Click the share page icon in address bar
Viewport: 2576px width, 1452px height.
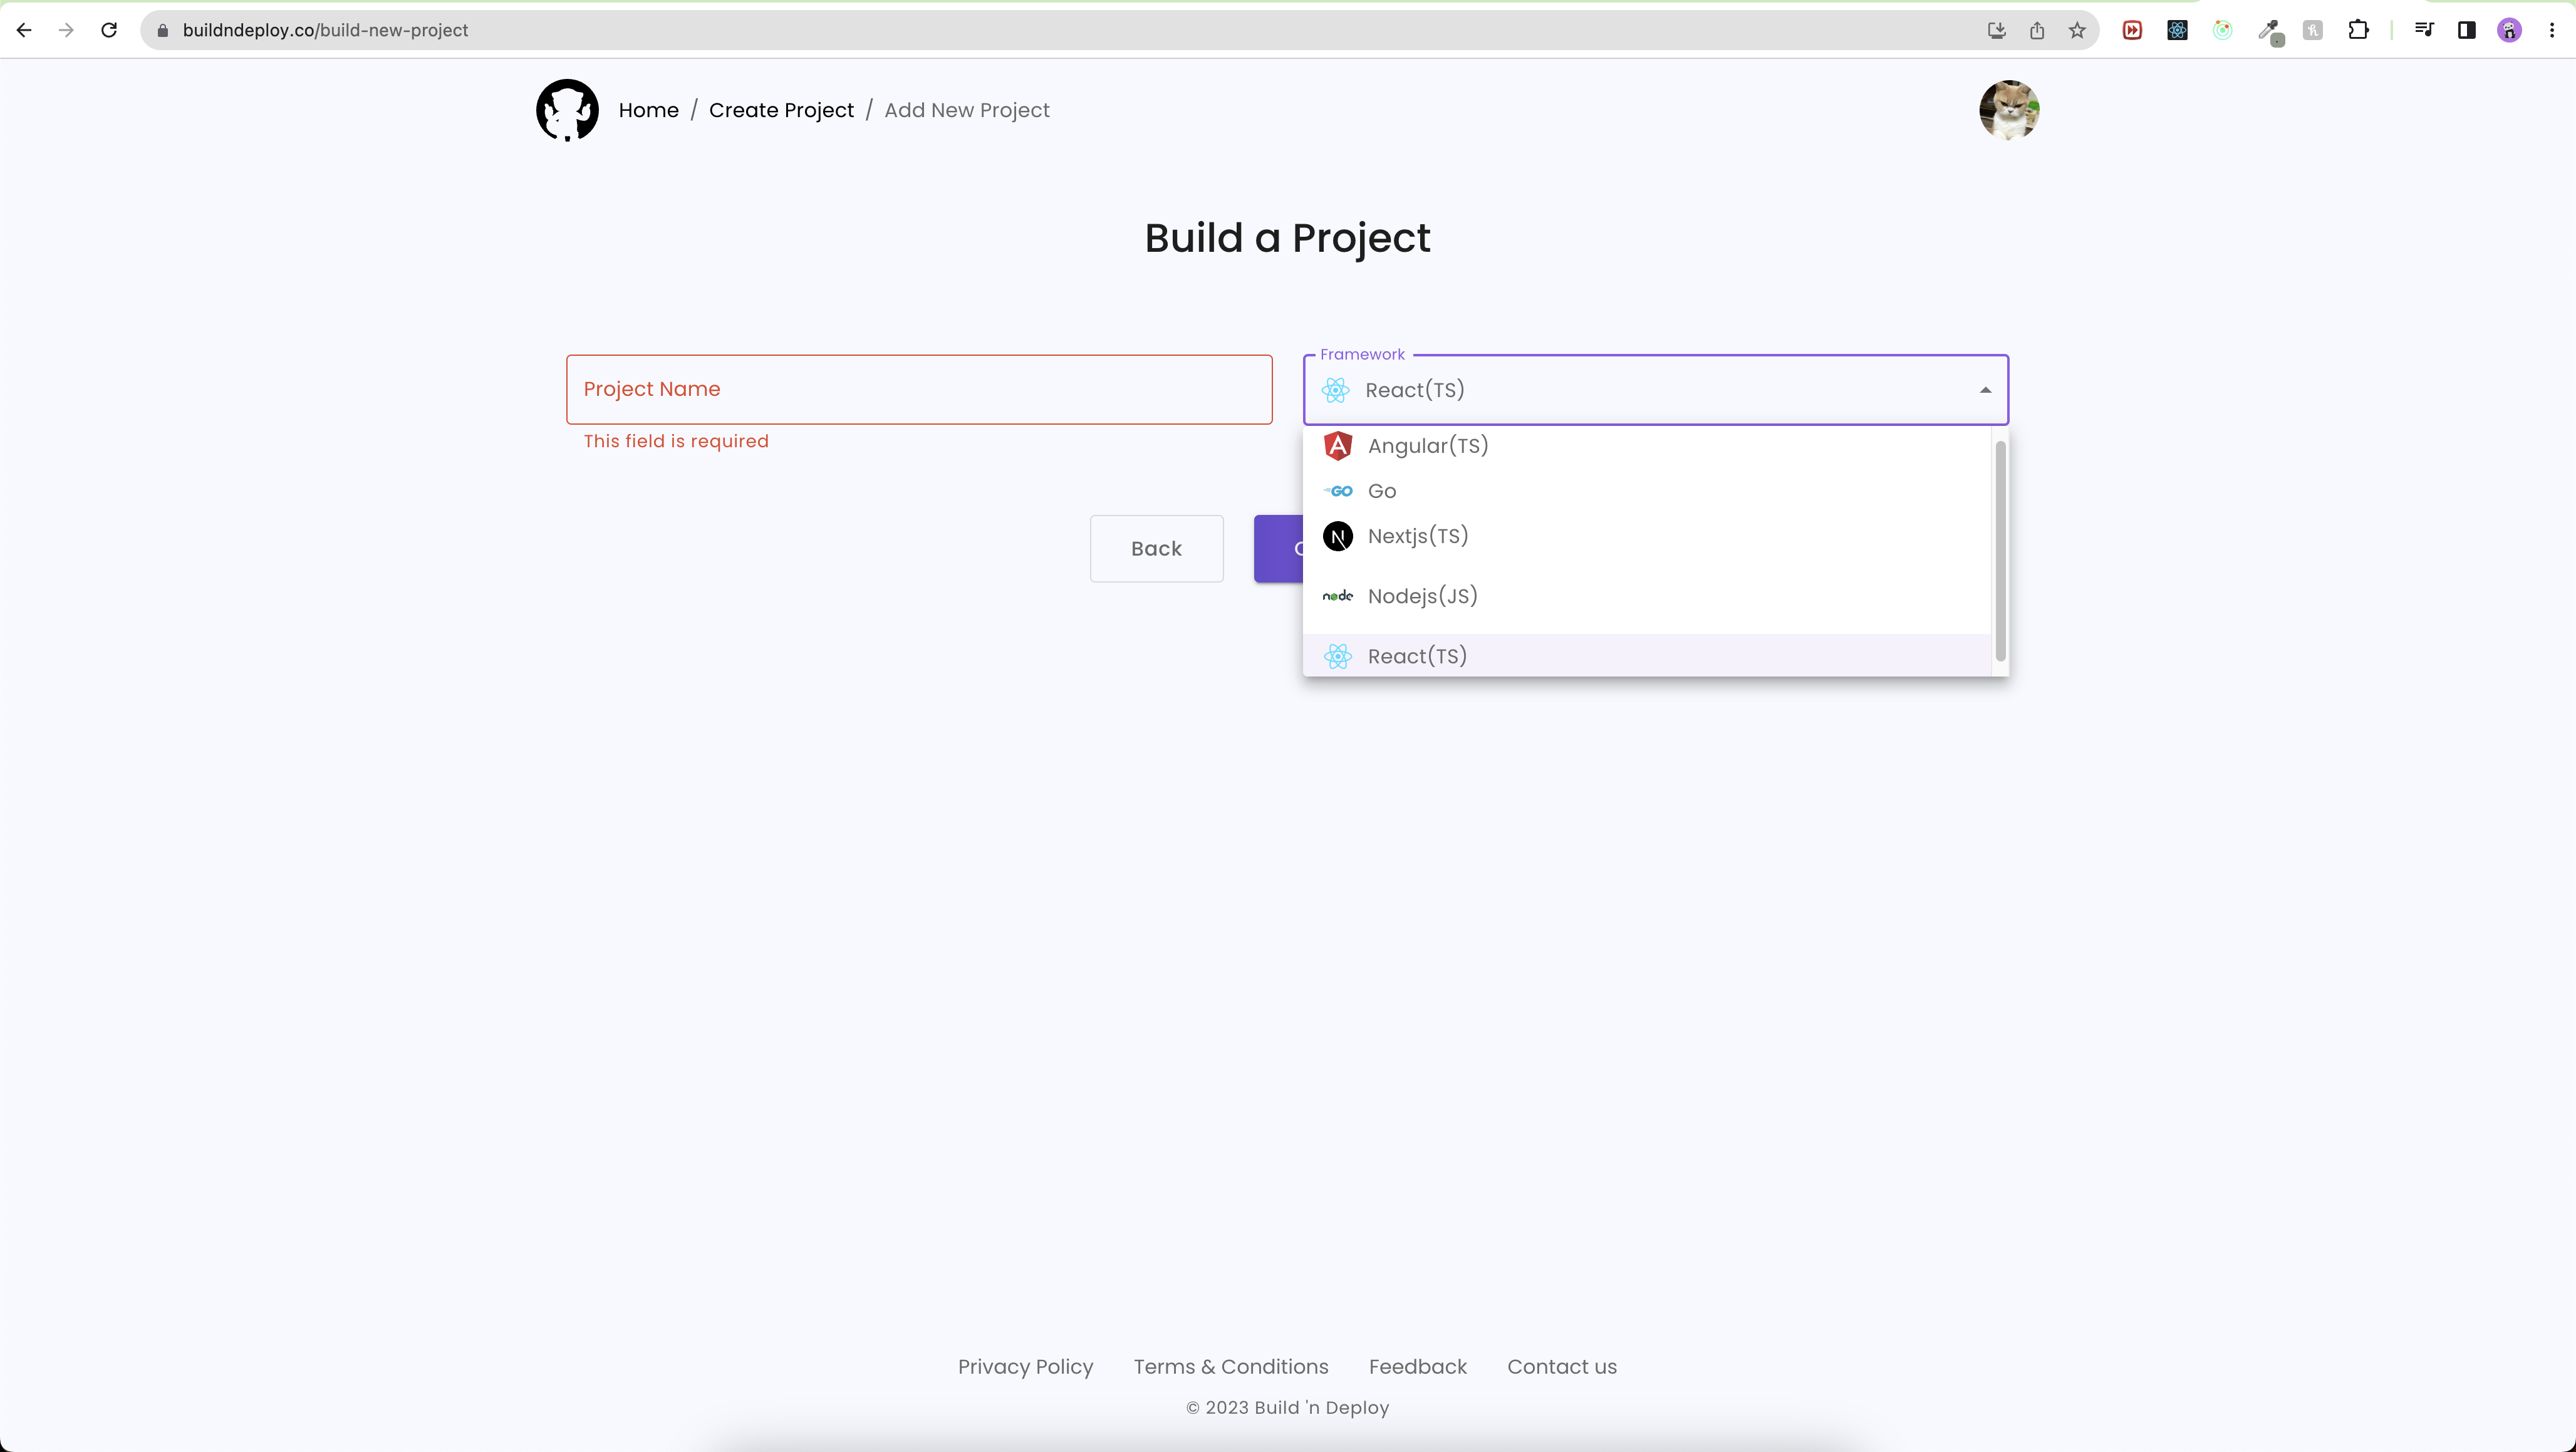[2037, 30]
